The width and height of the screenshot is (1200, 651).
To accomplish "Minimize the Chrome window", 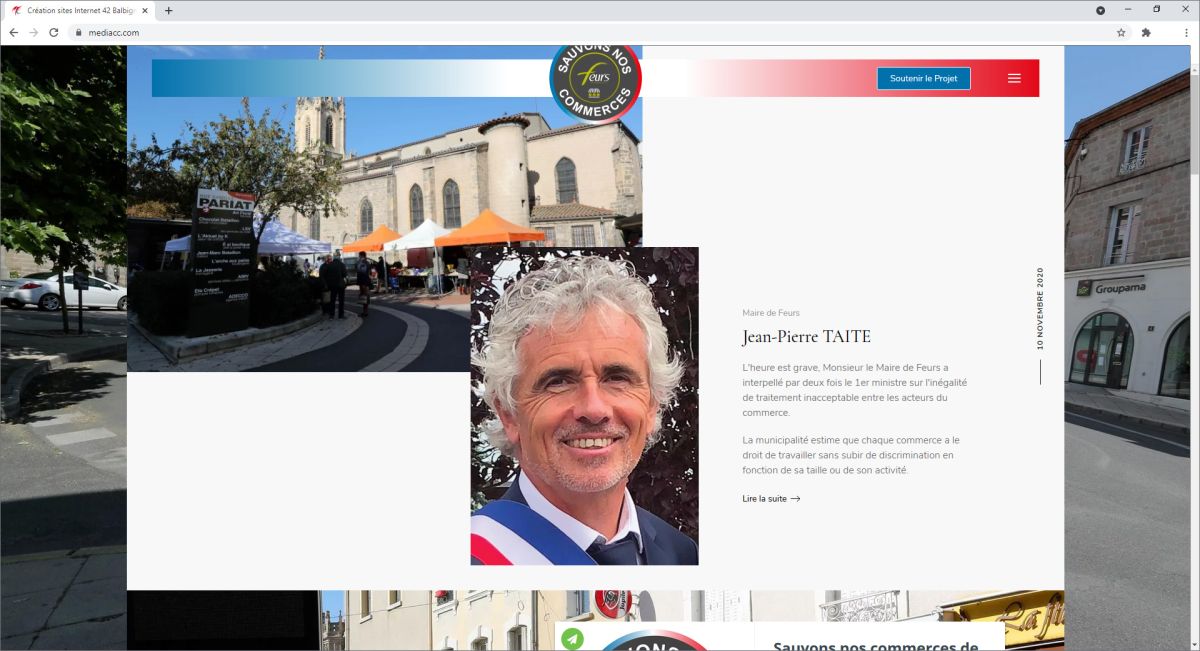I will [1128, 9].
